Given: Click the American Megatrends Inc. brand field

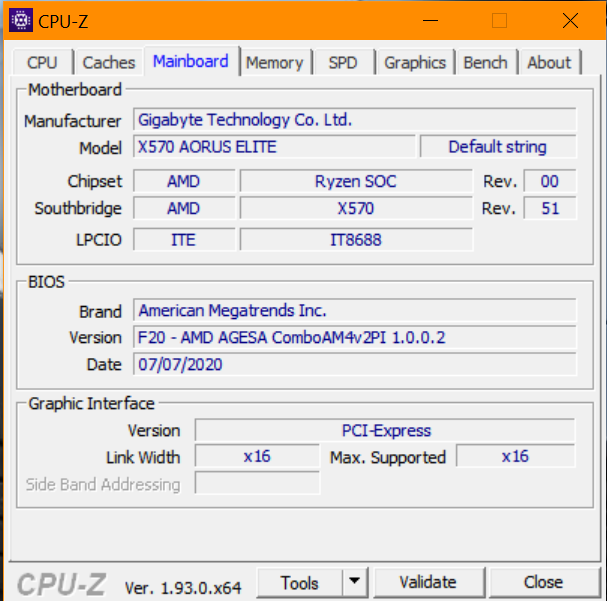Looking at the screenshot, I should pyautogui.click(x=355, y=310).
